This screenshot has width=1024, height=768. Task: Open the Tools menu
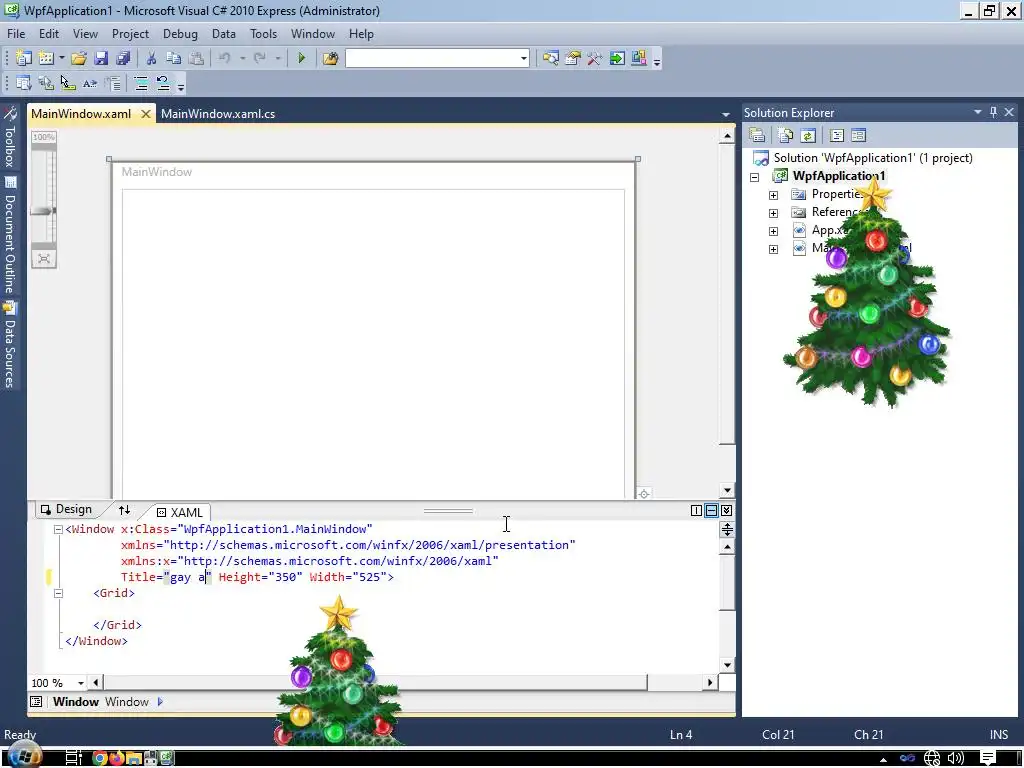point(263,34)
